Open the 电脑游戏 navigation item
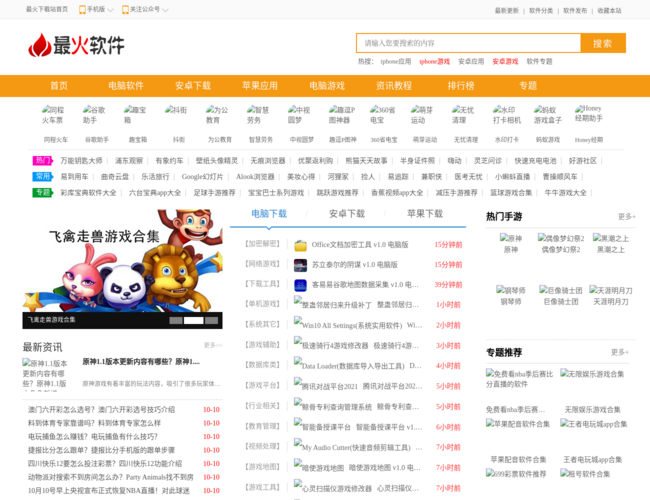This screenshot has width=650, height=500. (x=327, y=86)
